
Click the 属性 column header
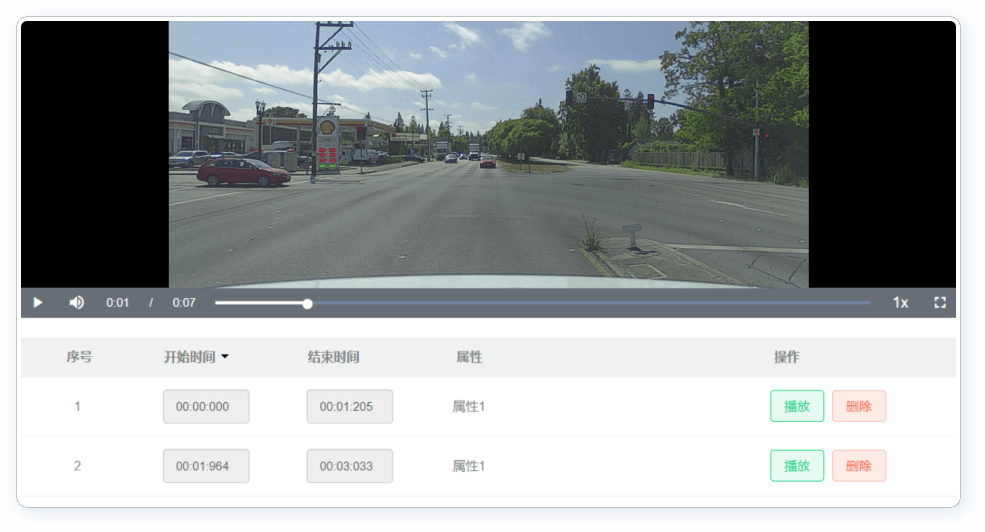pyautogui.click(x=469, y=357)
